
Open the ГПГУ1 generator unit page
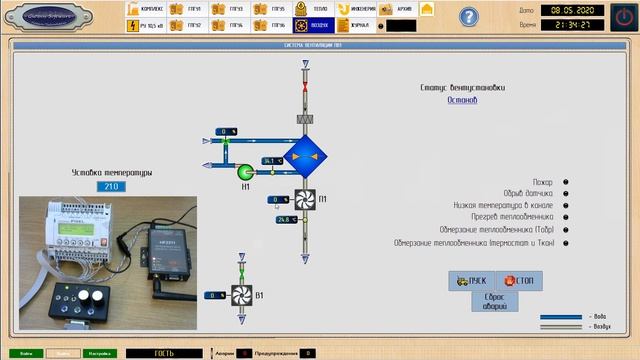point(188,9)
